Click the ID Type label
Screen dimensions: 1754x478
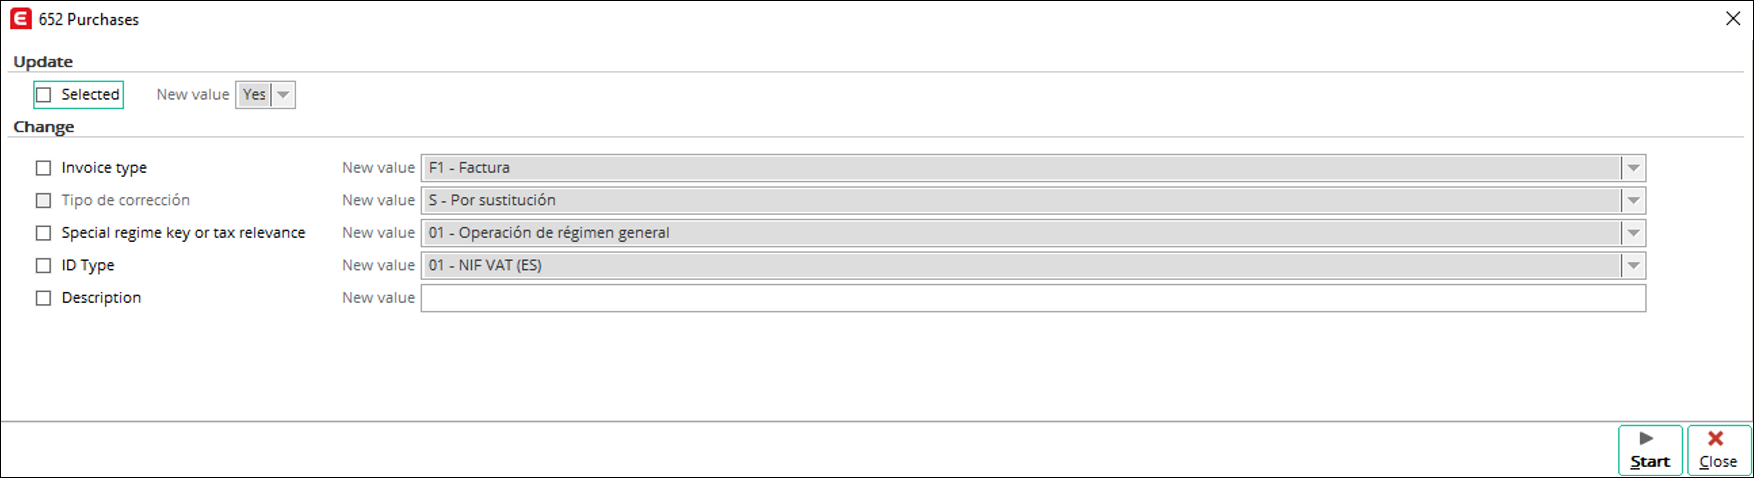88,265
